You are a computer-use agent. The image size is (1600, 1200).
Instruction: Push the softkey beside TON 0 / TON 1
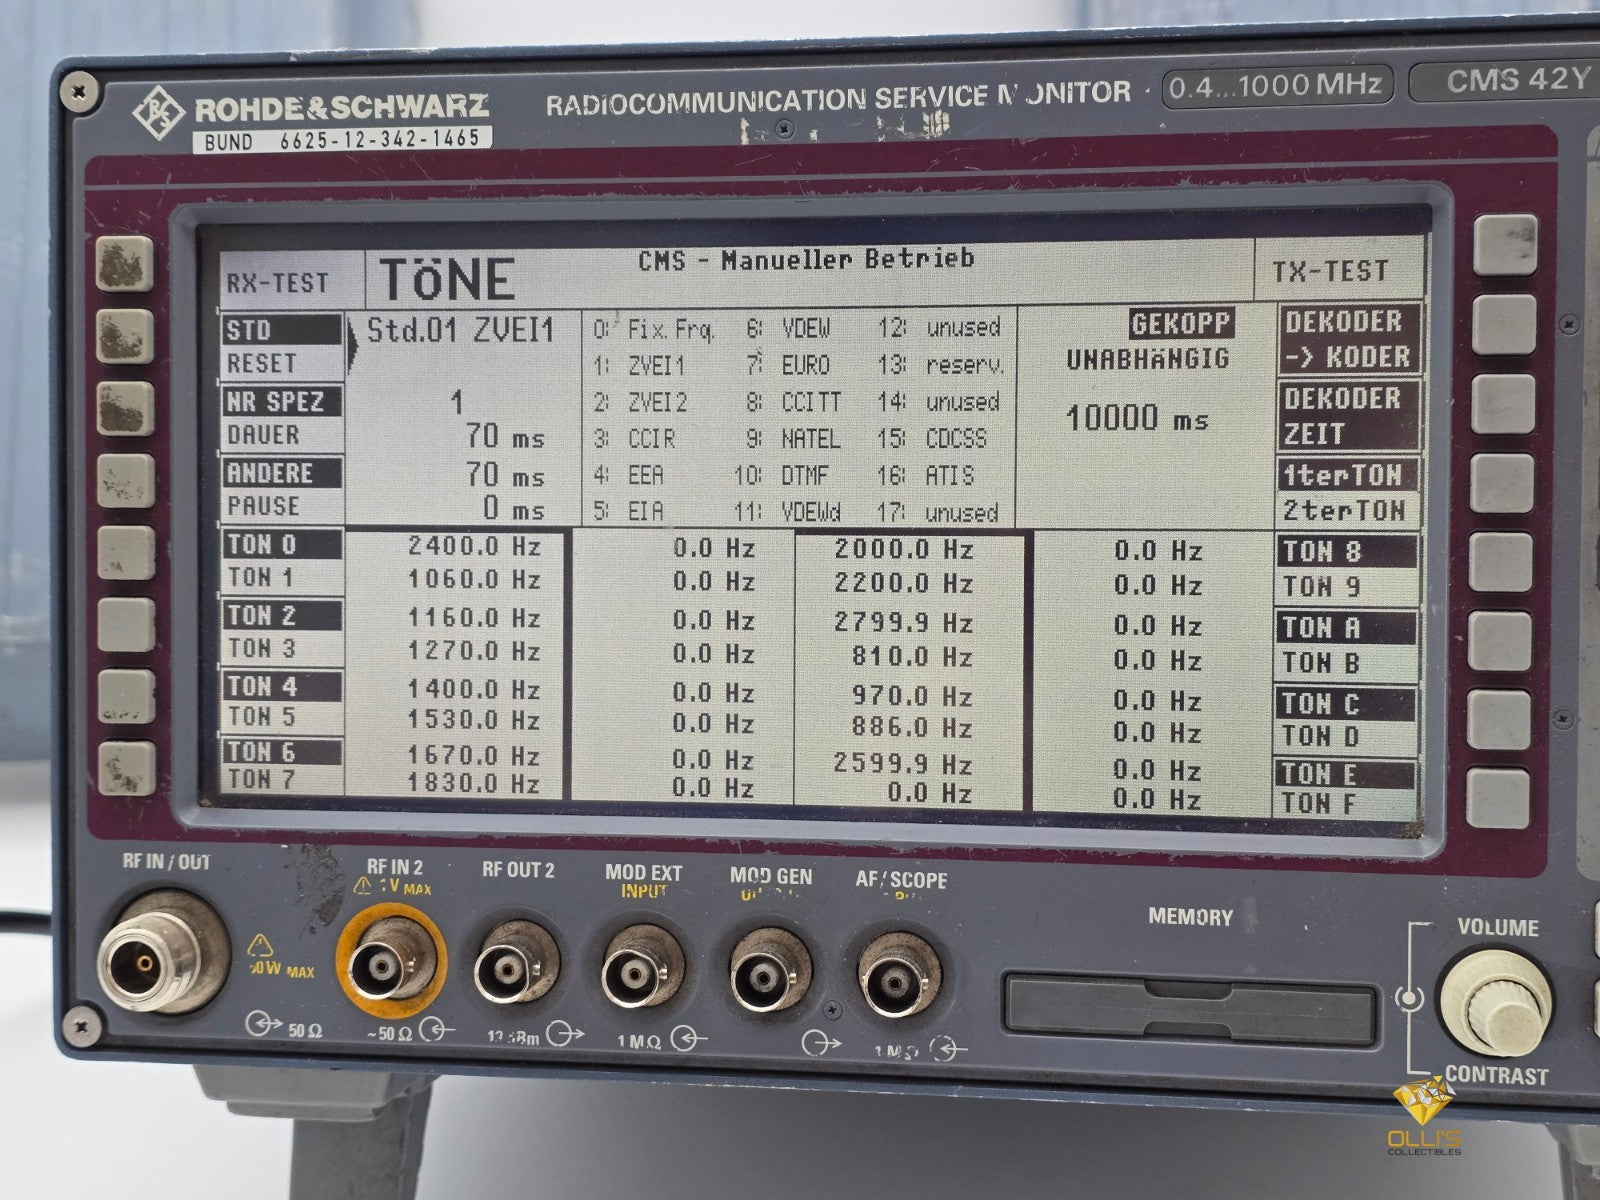tap(126, 553)
